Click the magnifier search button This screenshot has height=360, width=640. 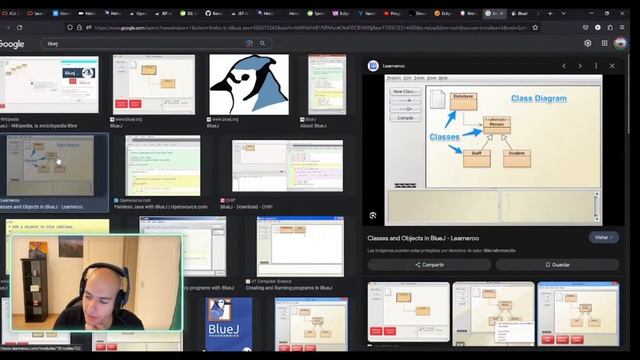(262, 43)
